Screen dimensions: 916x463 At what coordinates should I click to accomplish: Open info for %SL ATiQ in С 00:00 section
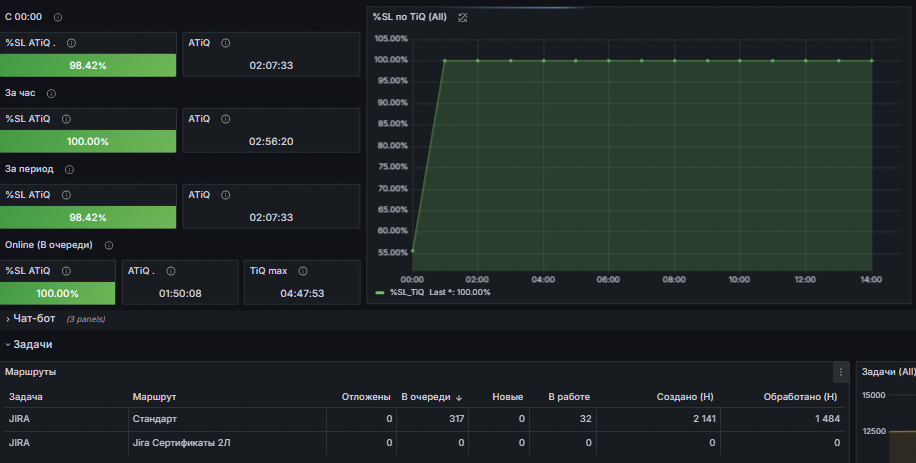pyautogui.click(x=71, y=43)
